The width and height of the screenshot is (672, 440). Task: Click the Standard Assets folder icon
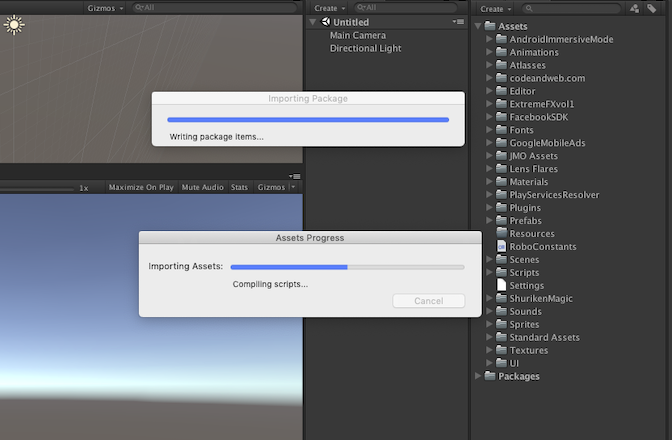point(501,337)
